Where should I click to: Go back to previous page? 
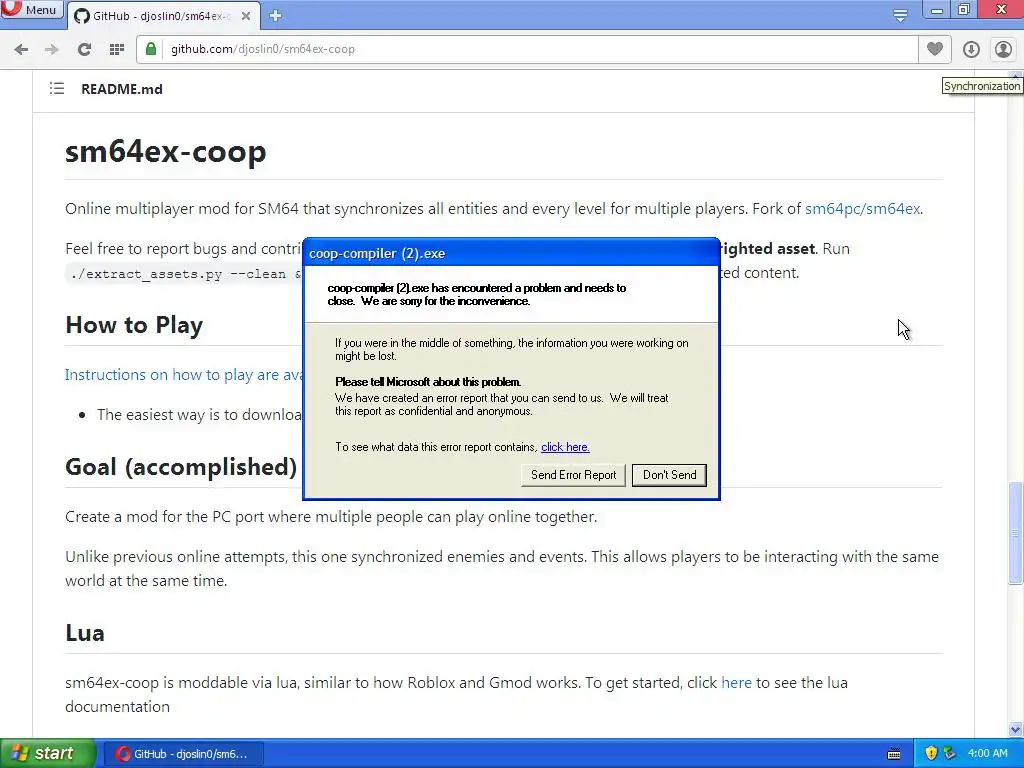pyautogui.click(x=21, y=49)
